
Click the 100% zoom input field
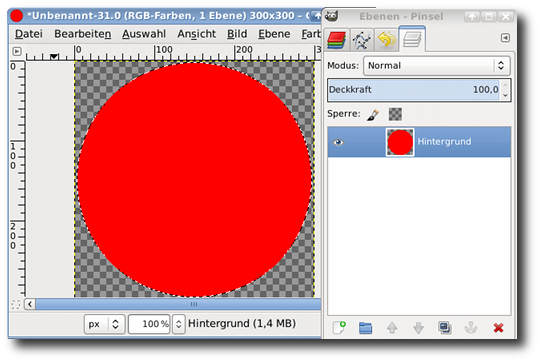pyautogui.click(x=149, y=324)
